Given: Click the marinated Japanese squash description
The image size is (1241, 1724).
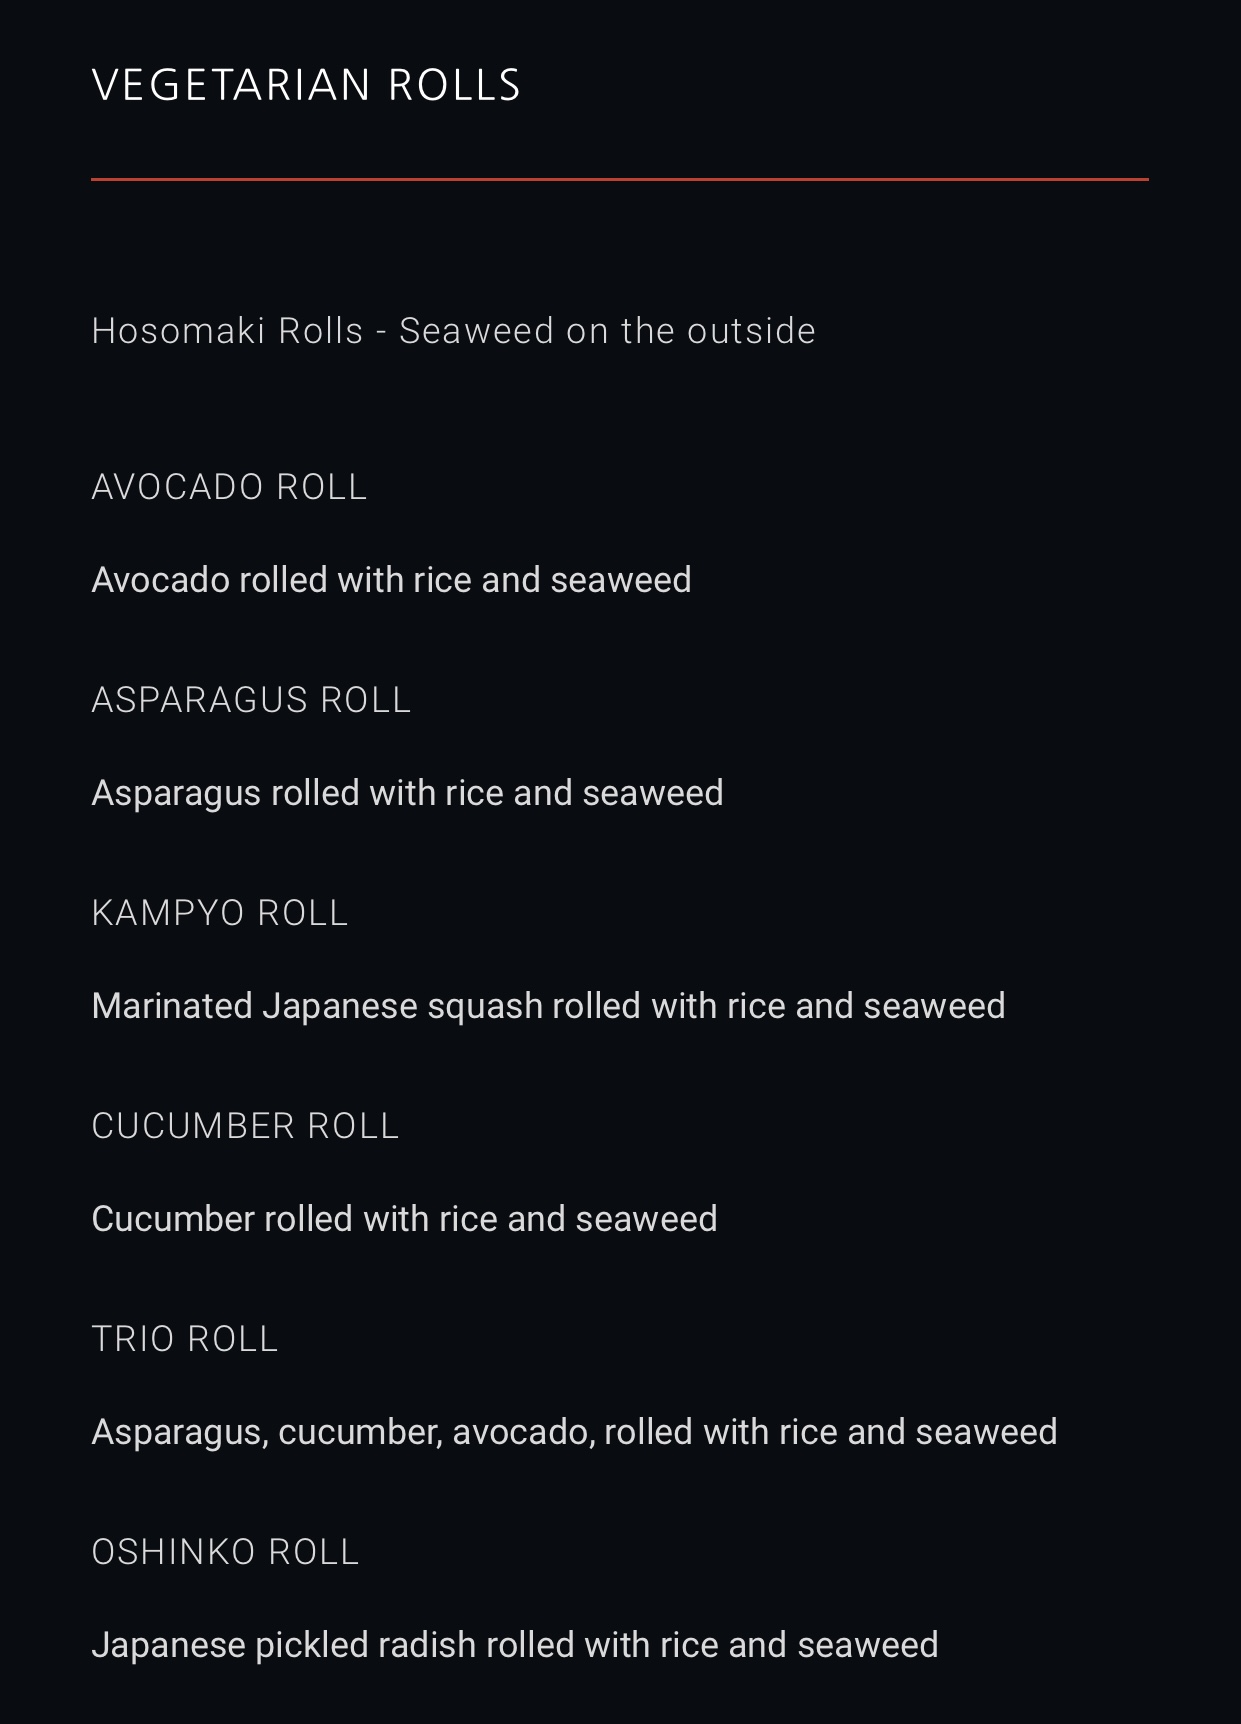Looking at the screenshot, I should (x=548, y=1006).
